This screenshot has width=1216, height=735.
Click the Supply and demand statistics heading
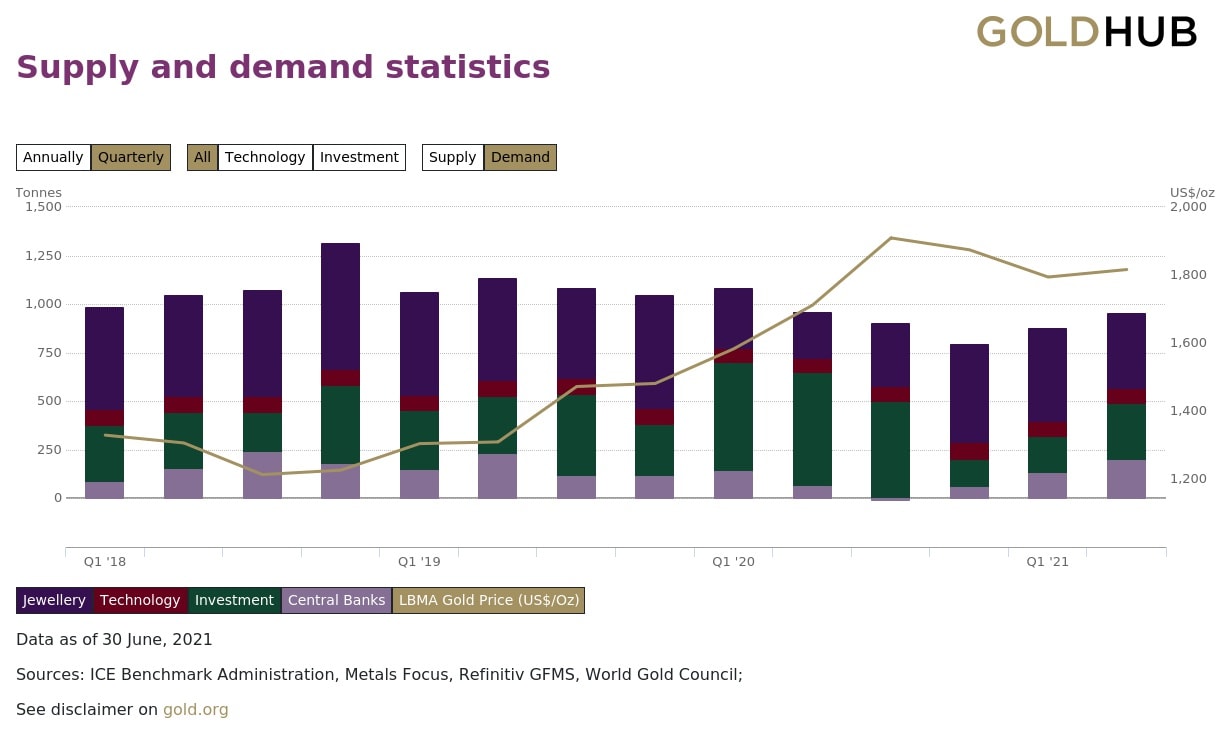[283, 67]
